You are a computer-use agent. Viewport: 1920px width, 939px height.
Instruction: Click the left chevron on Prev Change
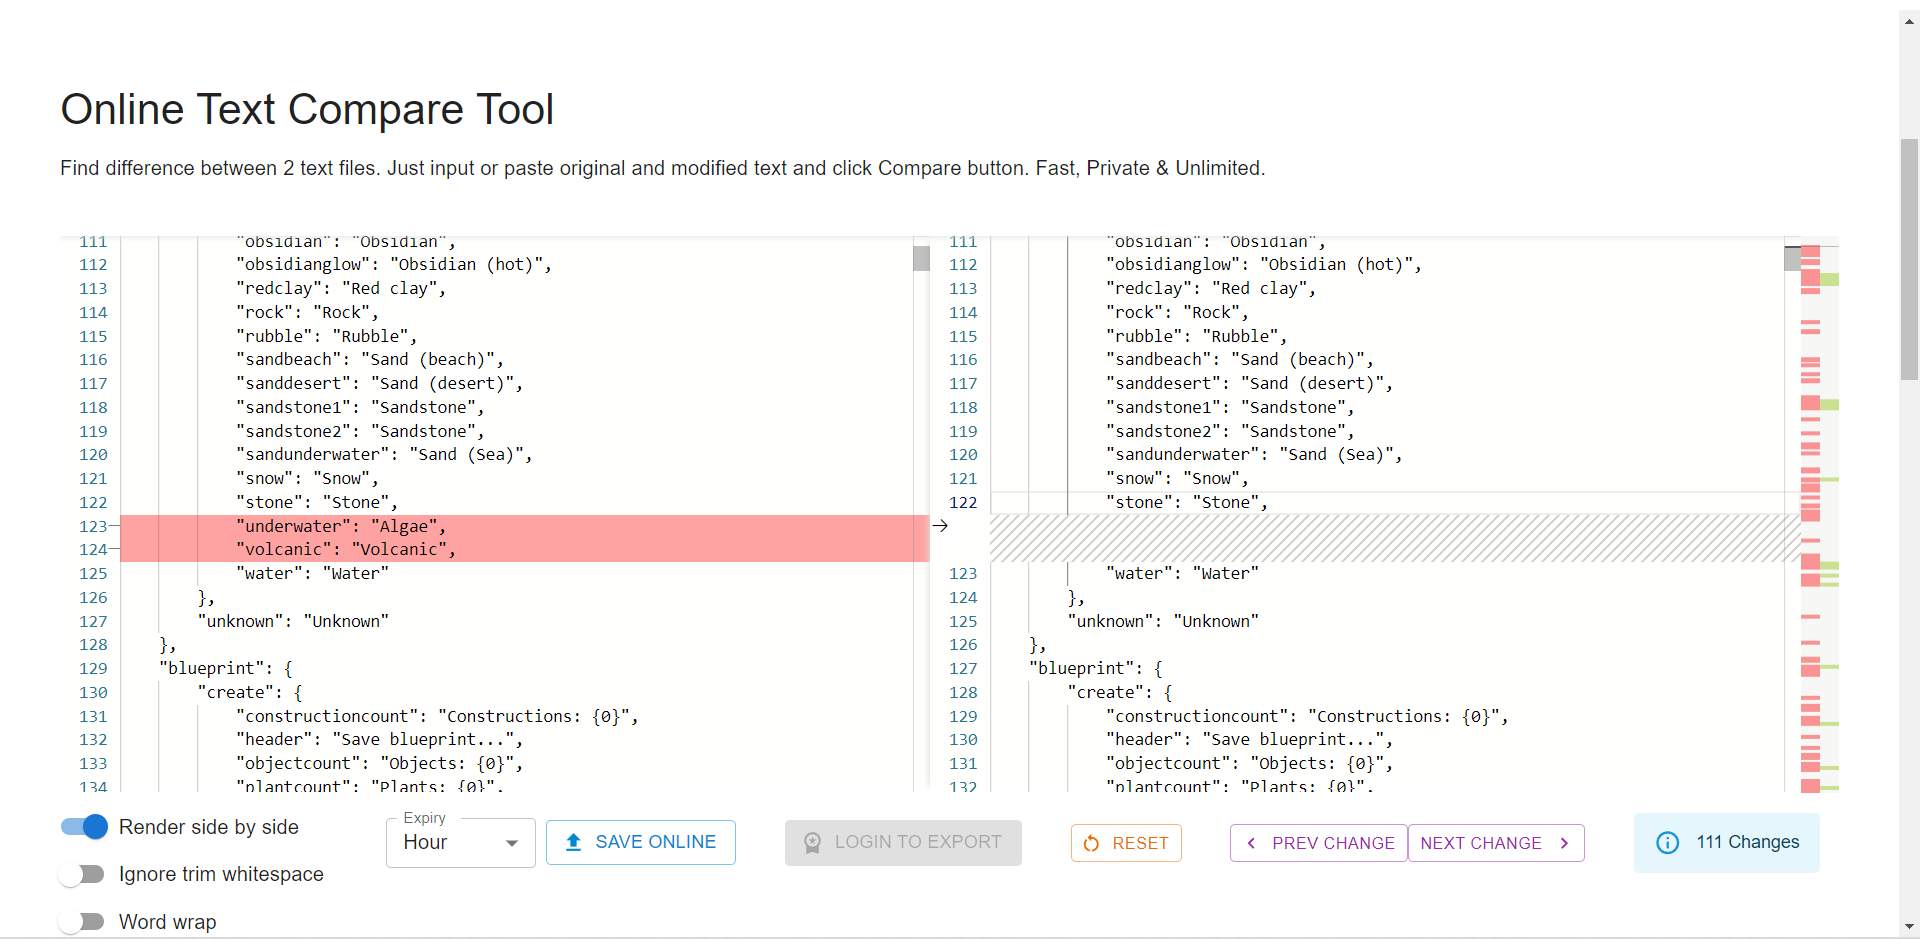(1251, 843)
